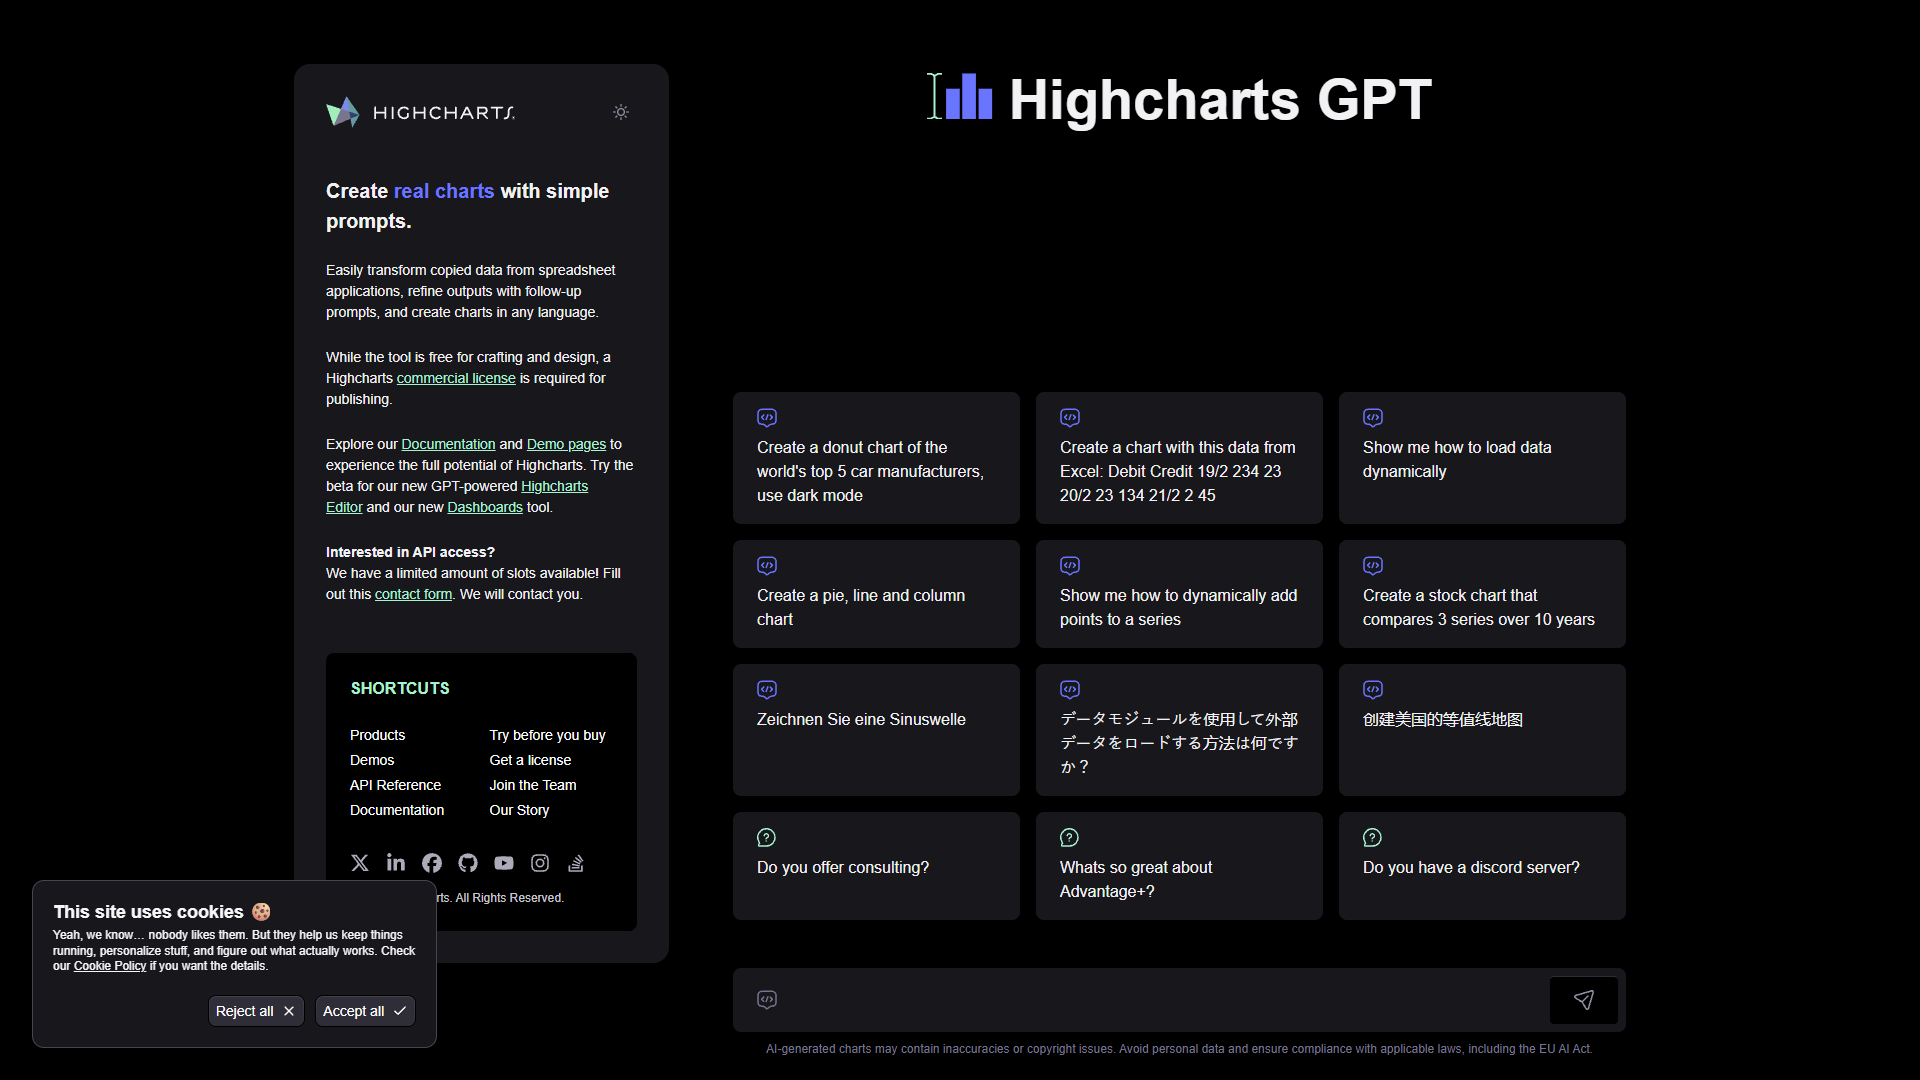Screen dimensions: 1920x1080
Task: Choose 'Create a pie, line and column chart'
Action: coord(876,594)
